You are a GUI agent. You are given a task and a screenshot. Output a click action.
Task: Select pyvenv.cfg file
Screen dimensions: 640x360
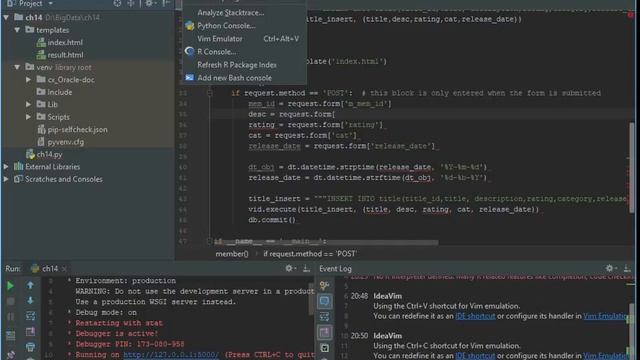pyautogui.click(x=66, y=142)
